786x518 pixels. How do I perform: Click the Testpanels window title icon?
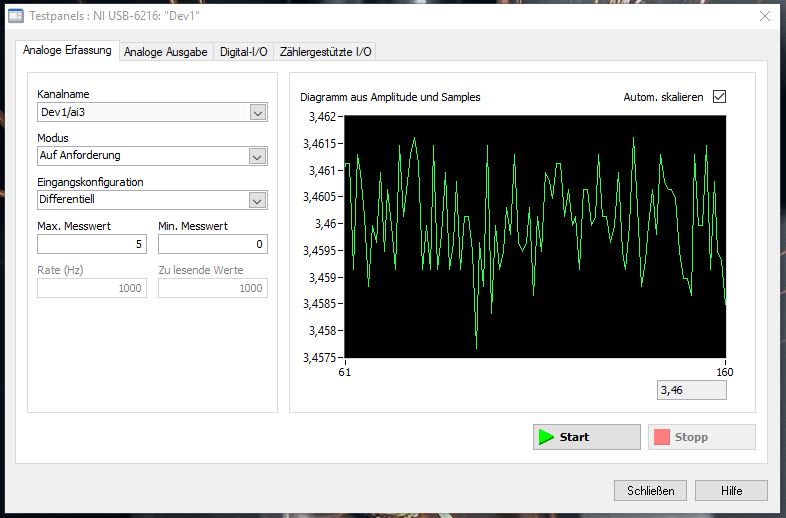(16, 16)
